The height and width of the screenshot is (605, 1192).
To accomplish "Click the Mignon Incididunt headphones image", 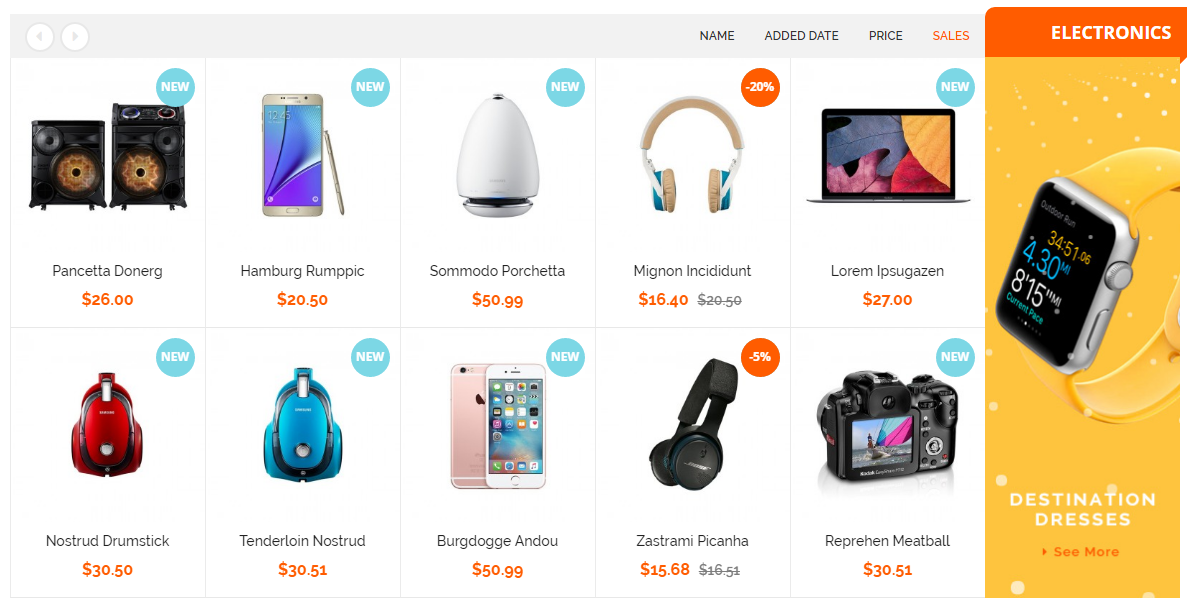I will 692,154.
